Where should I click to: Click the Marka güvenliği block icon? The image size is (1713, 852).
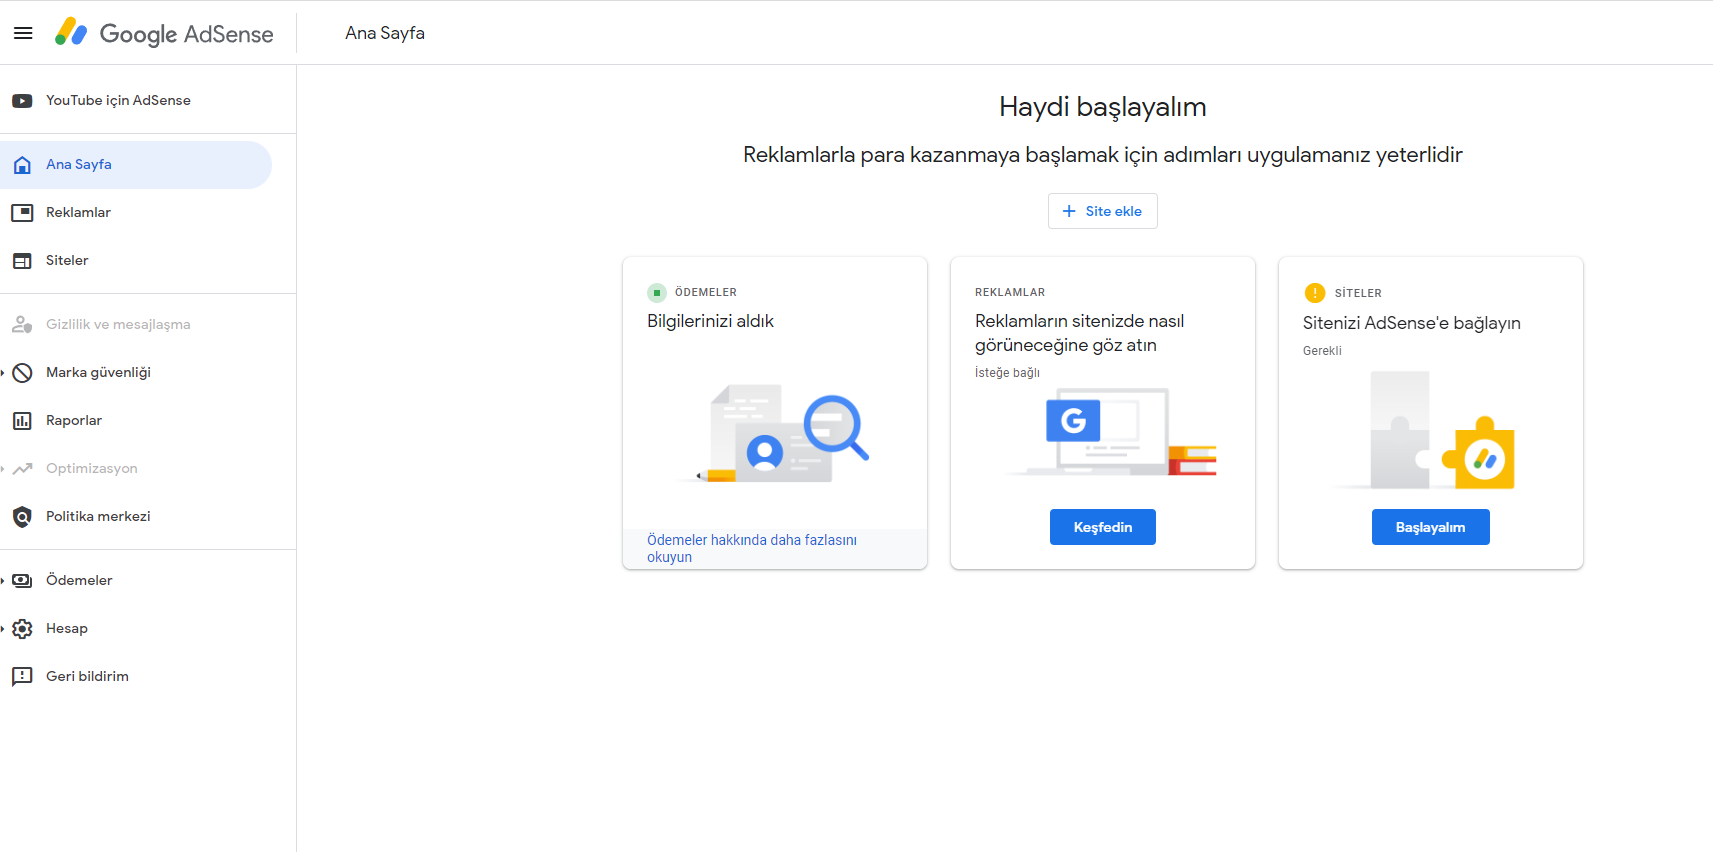click(22, 373)
